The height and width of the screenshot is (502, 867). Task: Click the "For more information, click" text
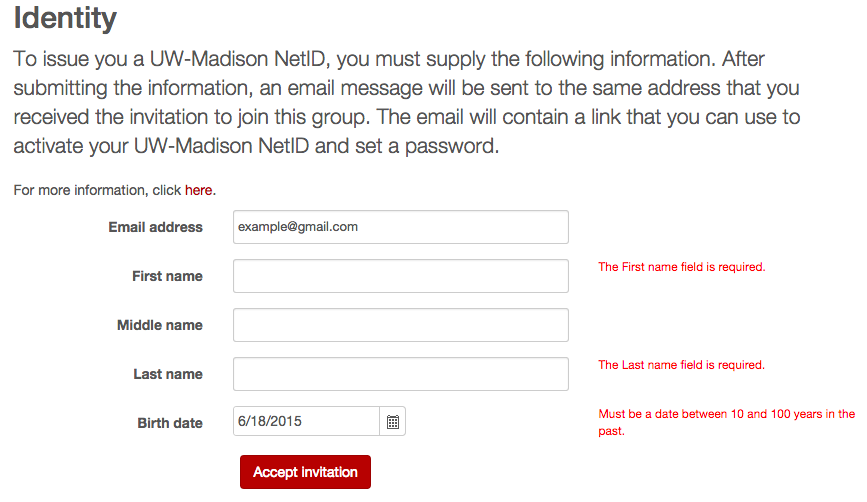coord(97,190)
